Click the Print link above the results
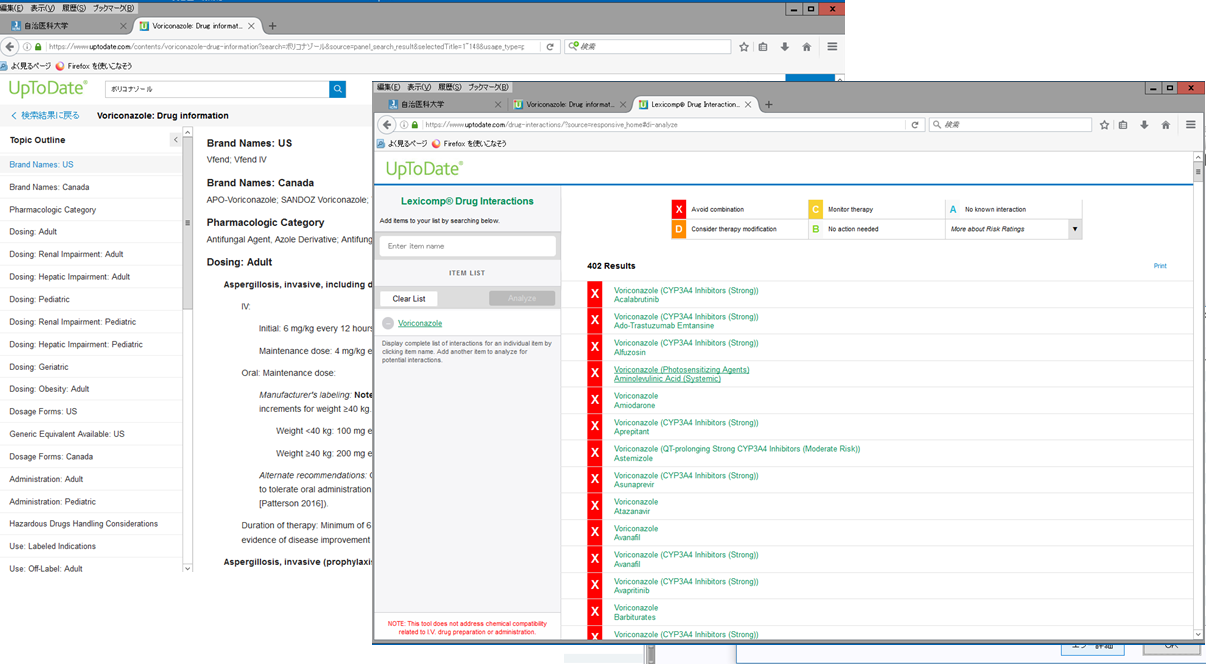 coord(1159,266)
